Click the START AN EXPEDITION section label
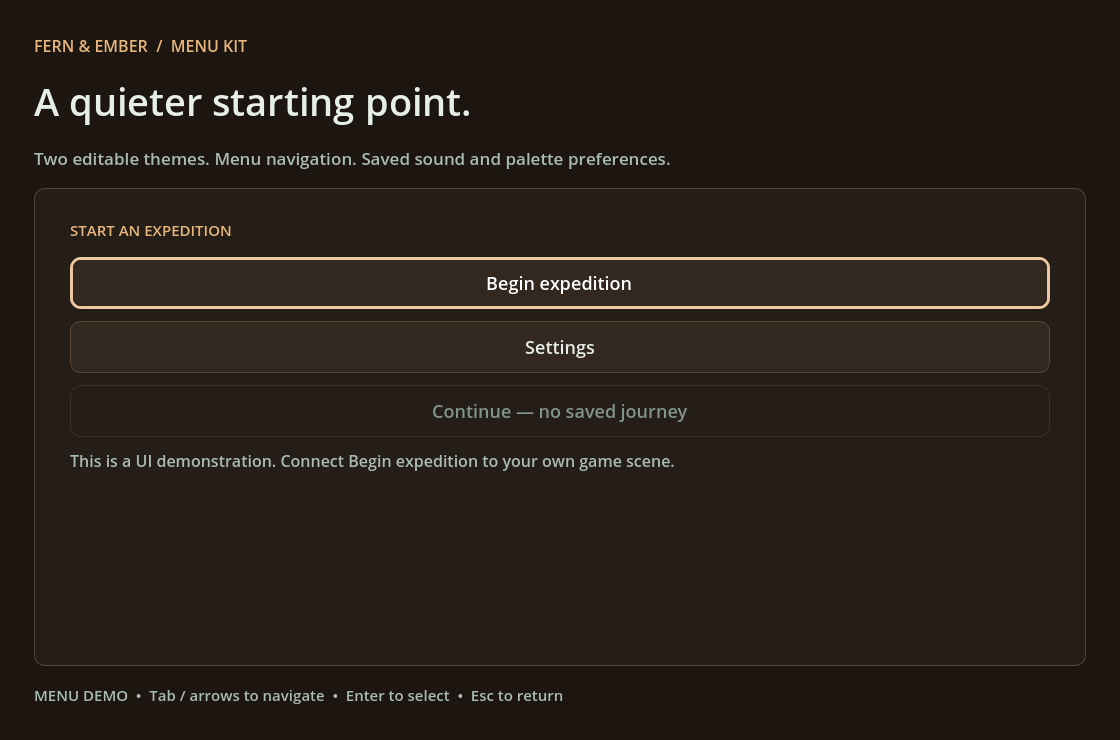 151,231
